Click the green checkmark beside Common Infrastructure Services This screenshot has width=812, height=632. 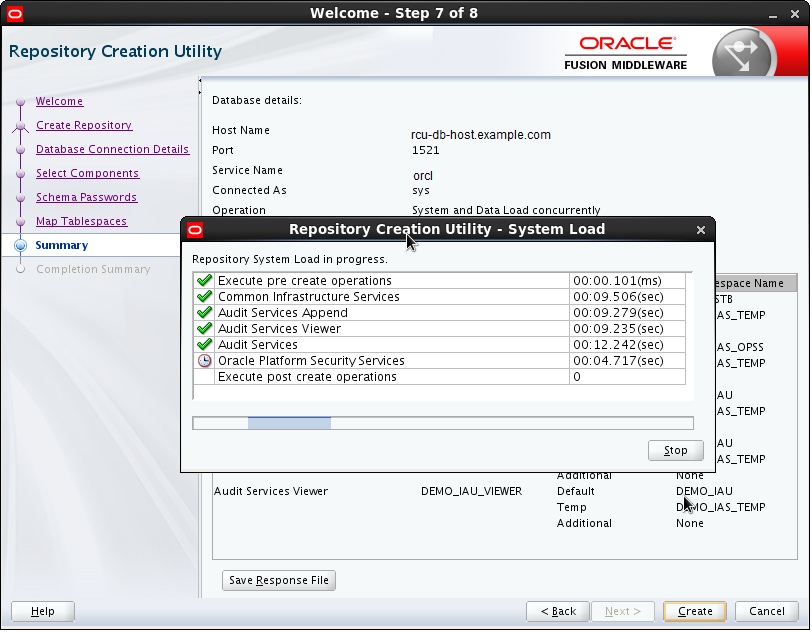(x=204, y=296)
